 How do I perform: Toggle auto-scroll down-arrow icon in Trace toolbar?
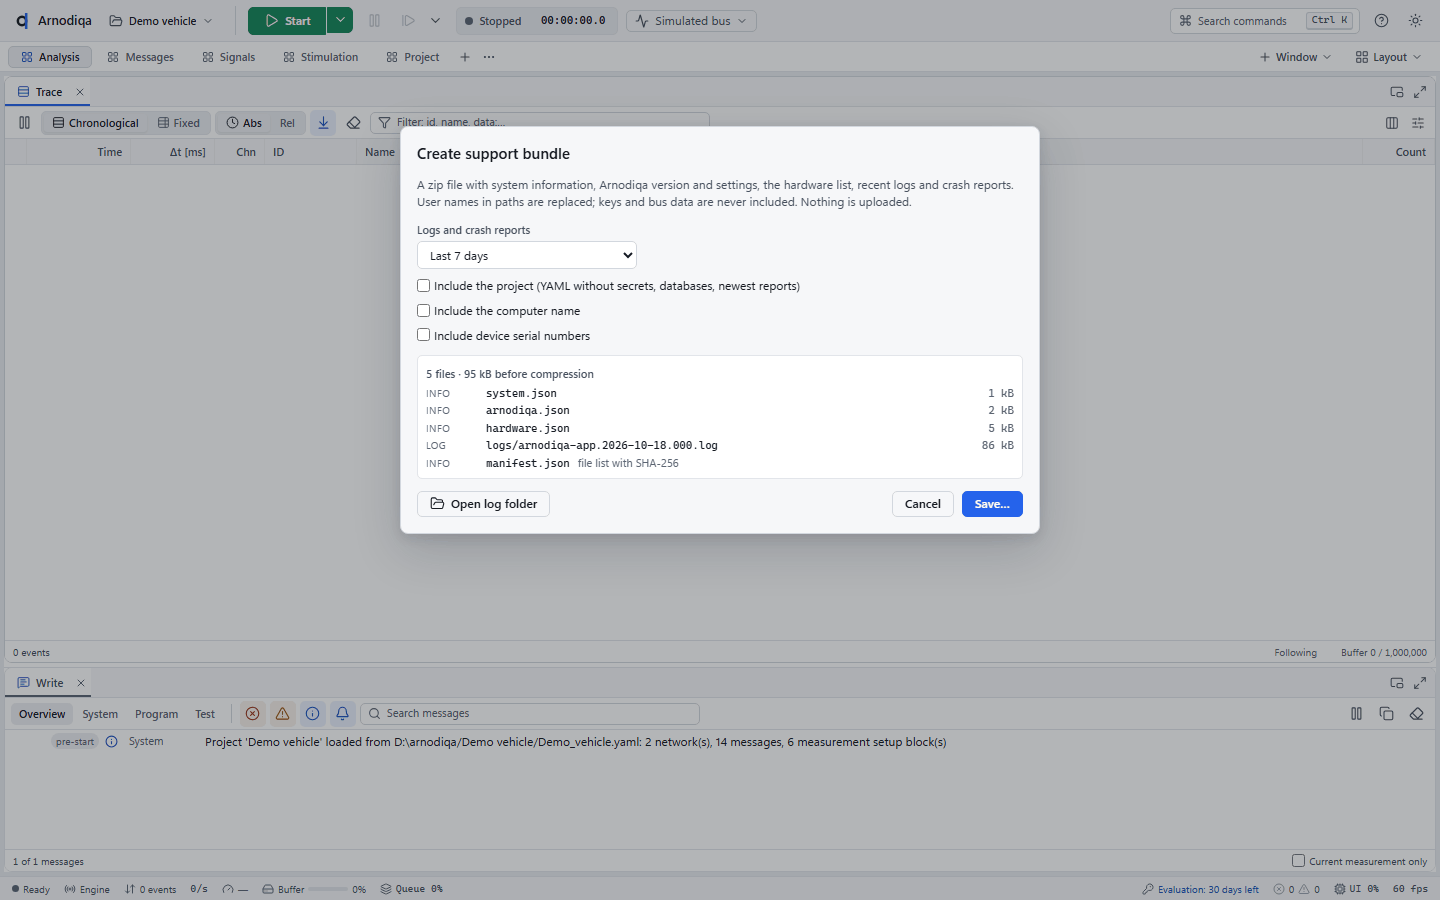[323, 123]
